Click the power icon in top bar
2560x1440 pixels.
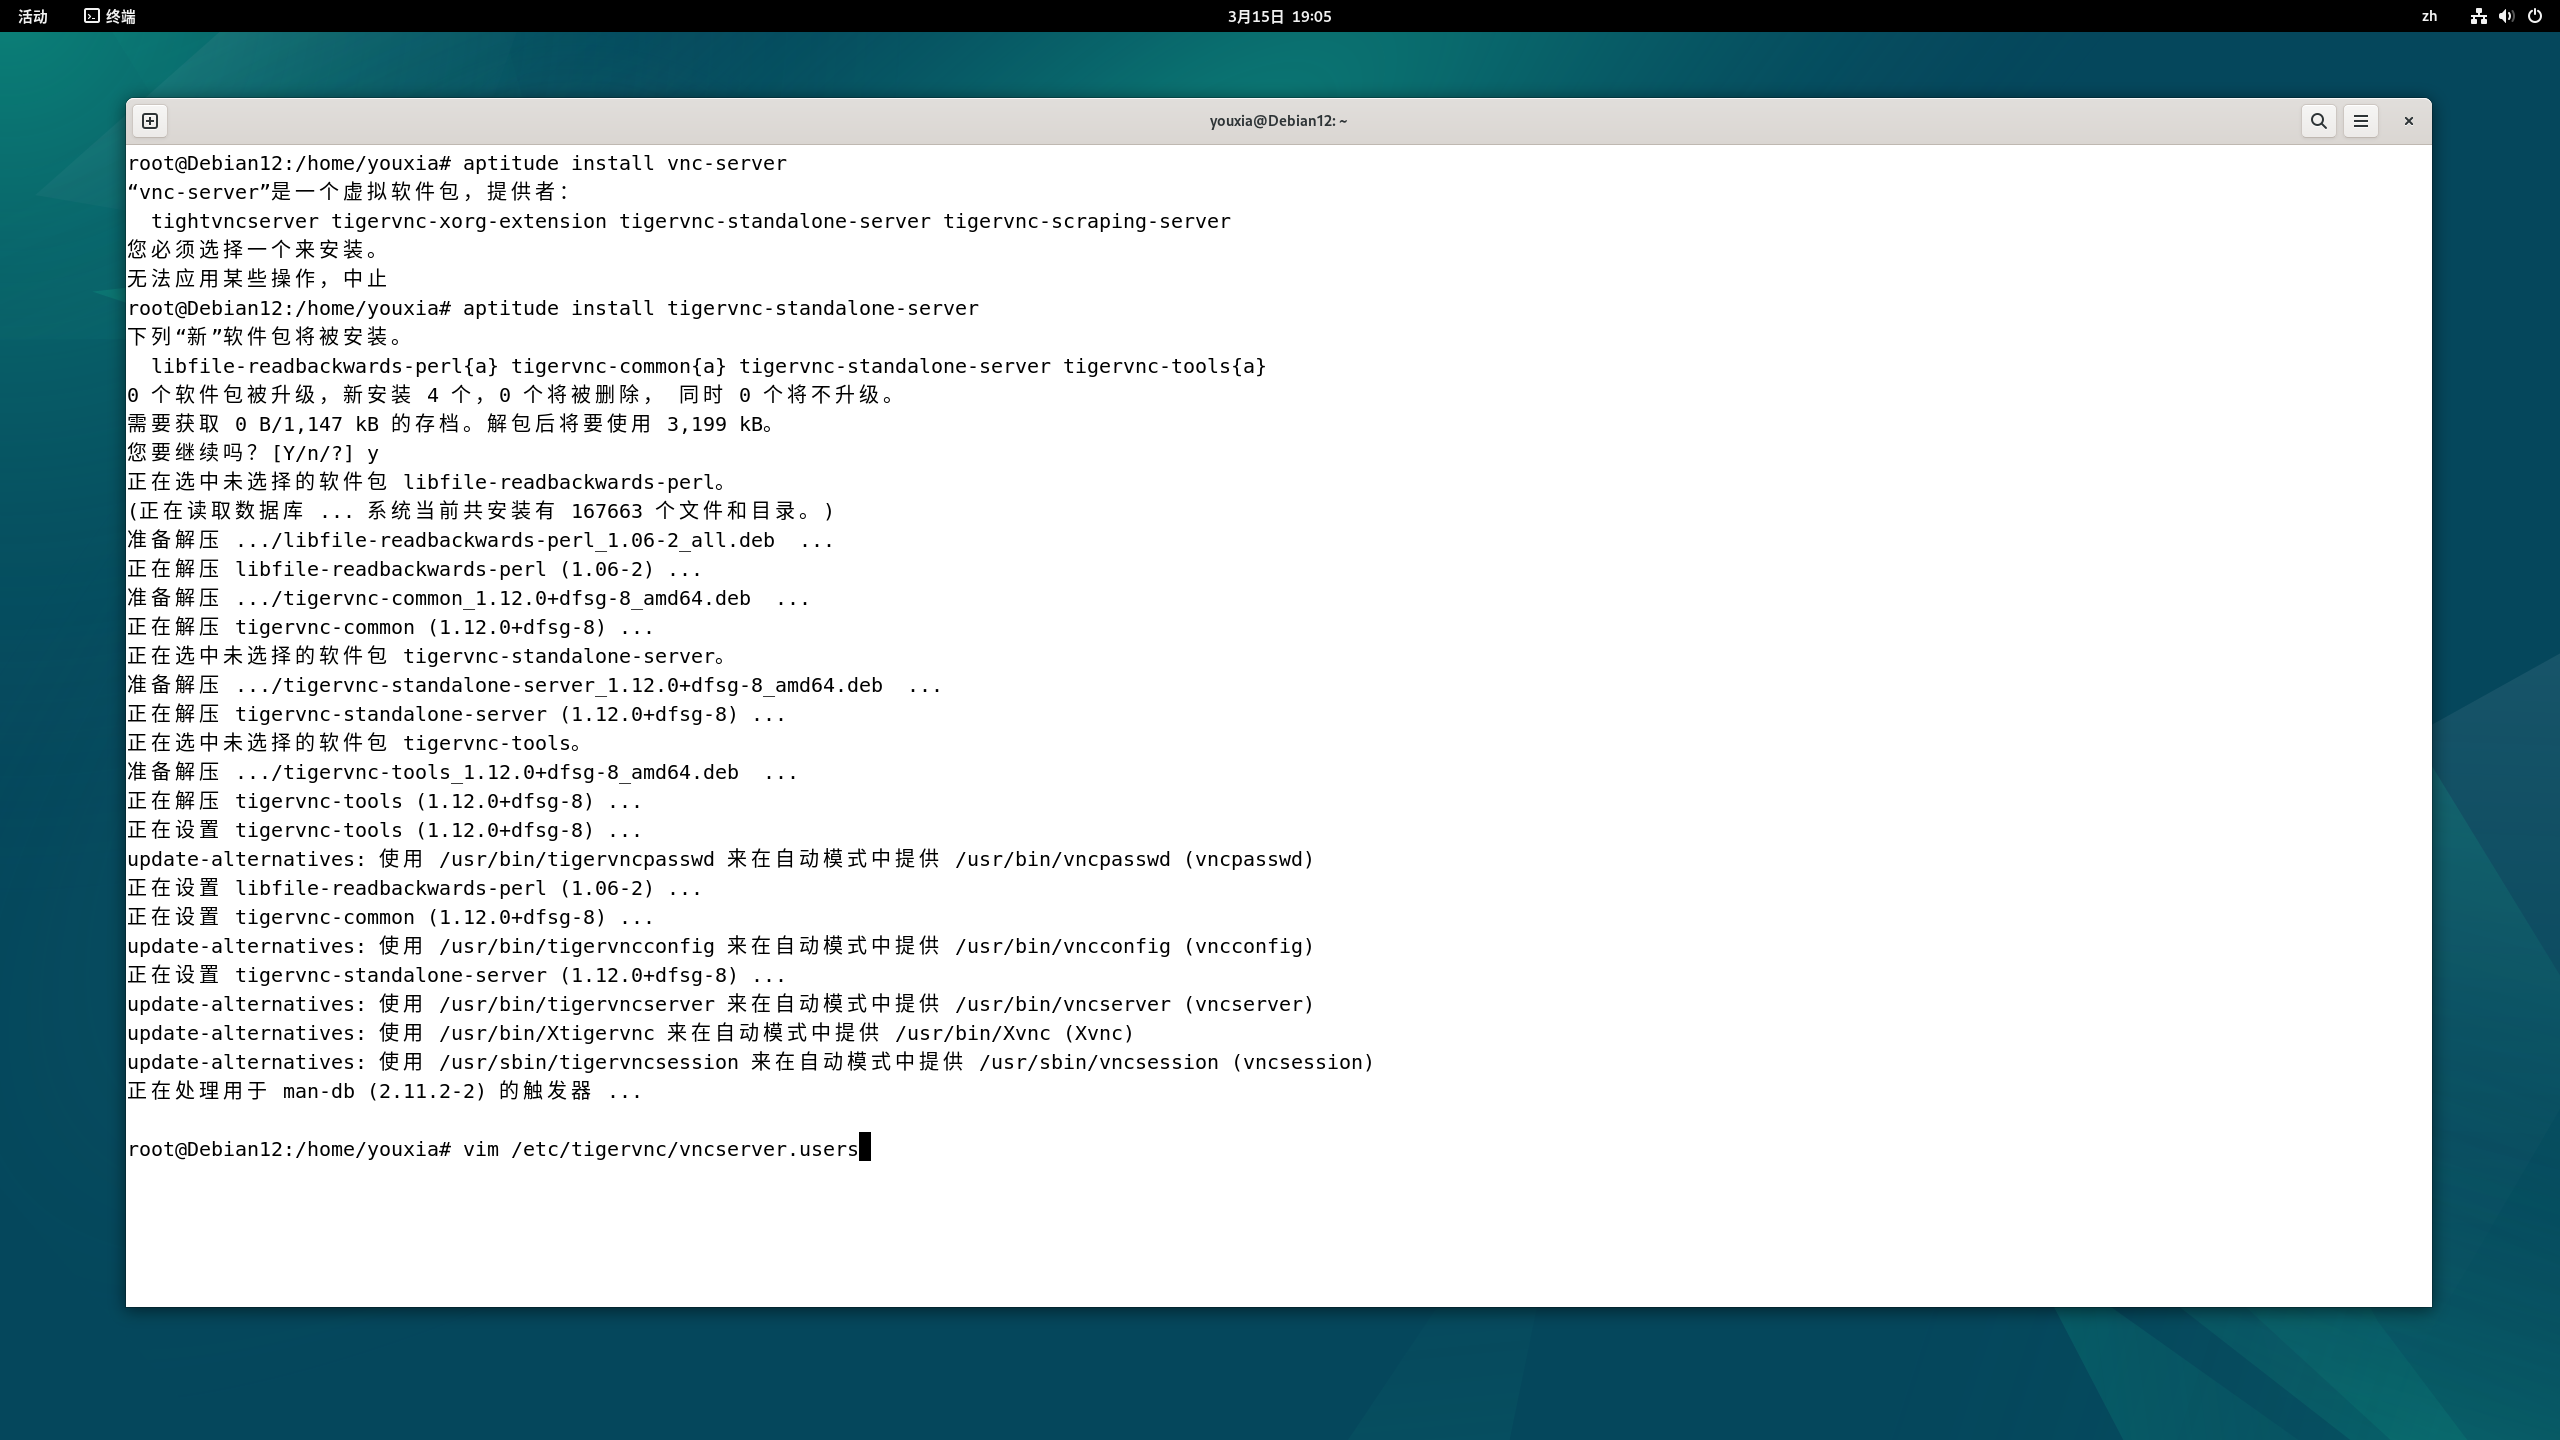2536,16
